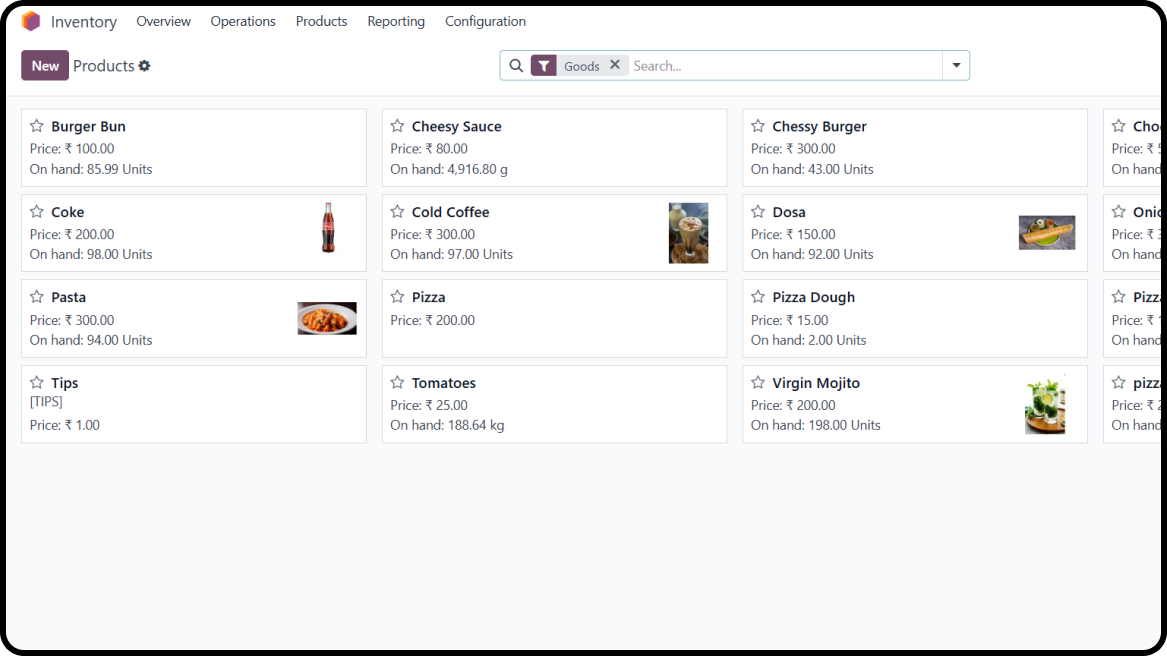Click the Inventory app icon

pyautogui.click(x=30, y=20)
